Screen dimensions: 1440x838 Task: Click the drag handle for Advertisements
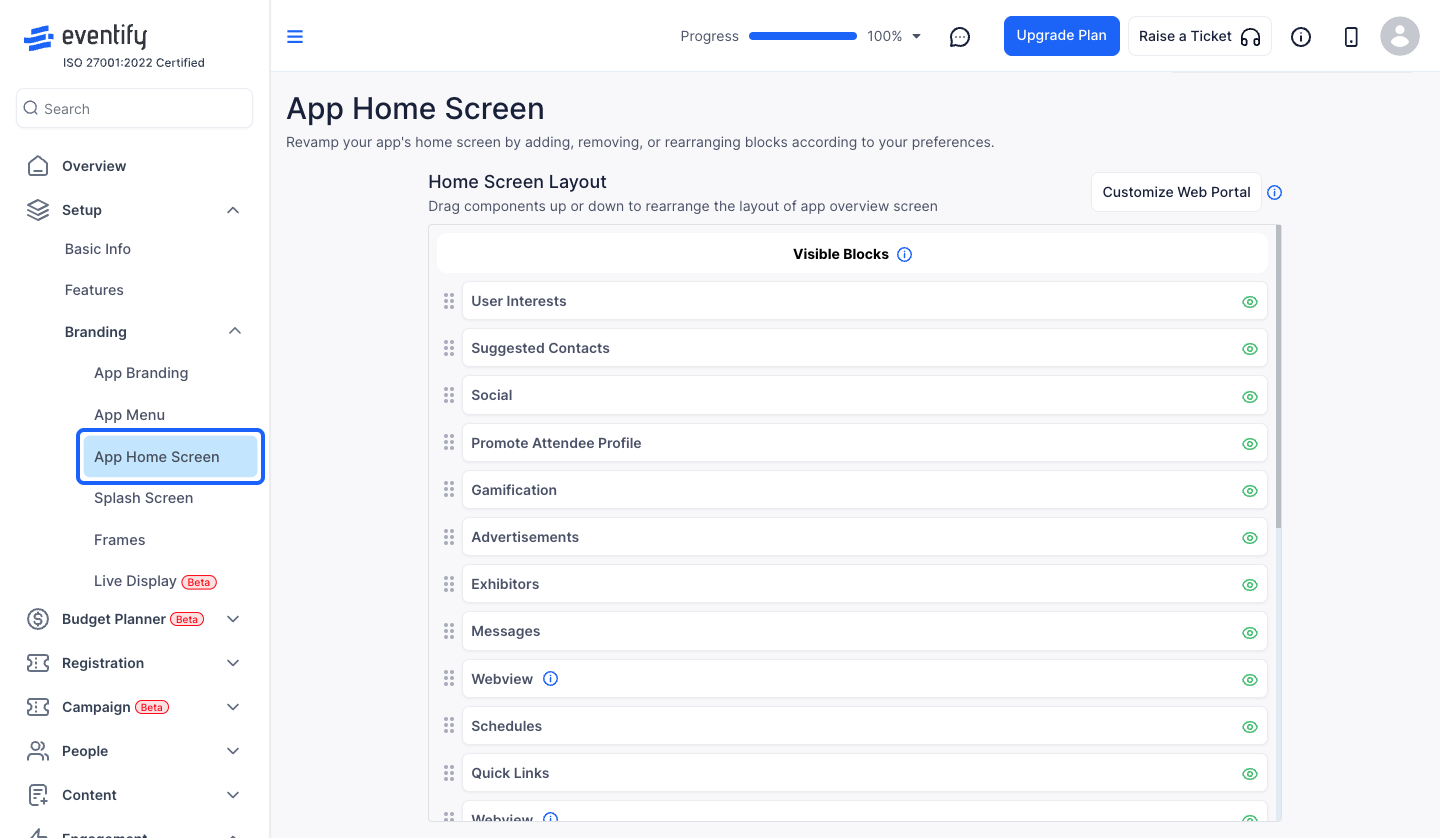(449, 537)
